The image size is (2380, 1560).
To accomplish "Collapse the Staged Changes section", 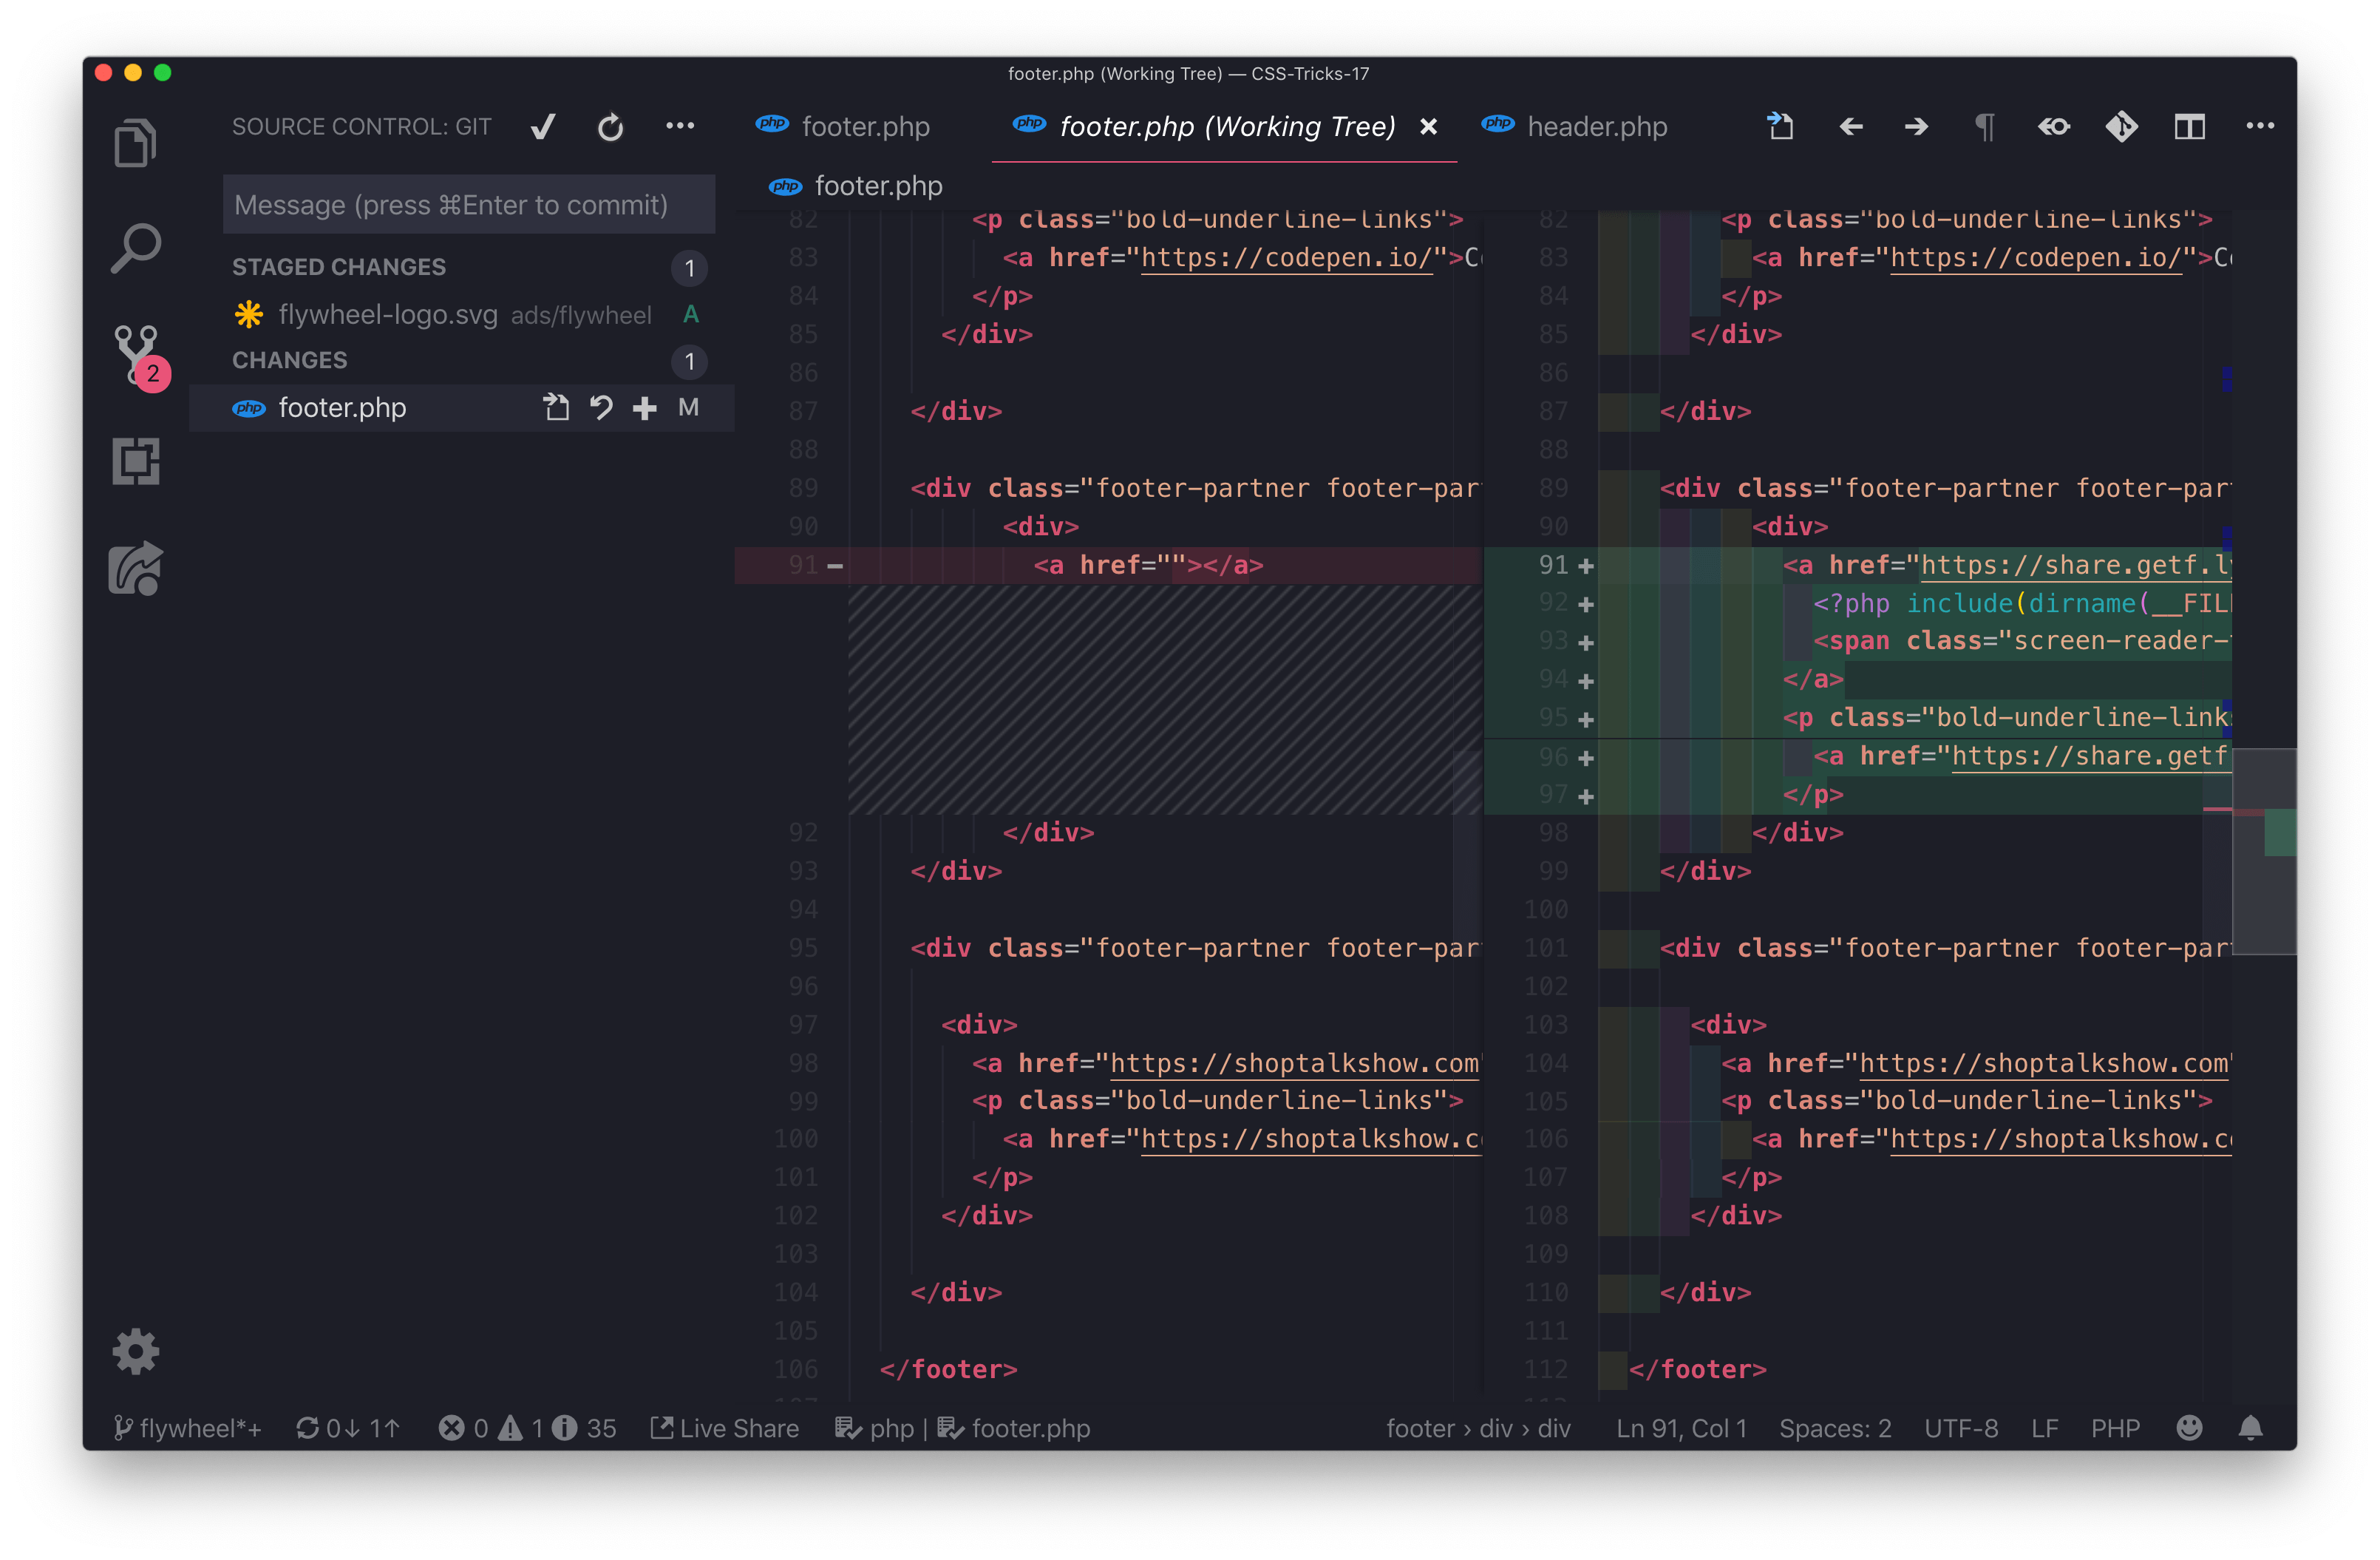I will pyautogui.click(x=339, y=267).
